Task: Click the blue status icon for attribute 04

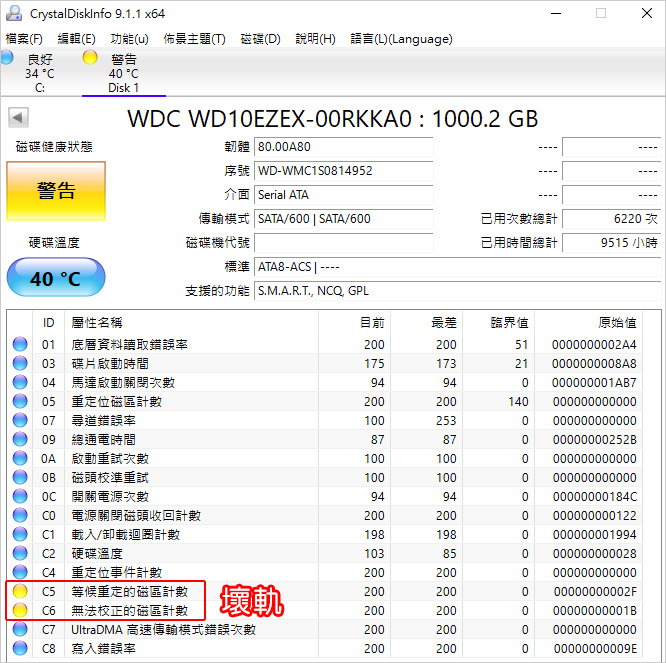Action: click(20, 382)
